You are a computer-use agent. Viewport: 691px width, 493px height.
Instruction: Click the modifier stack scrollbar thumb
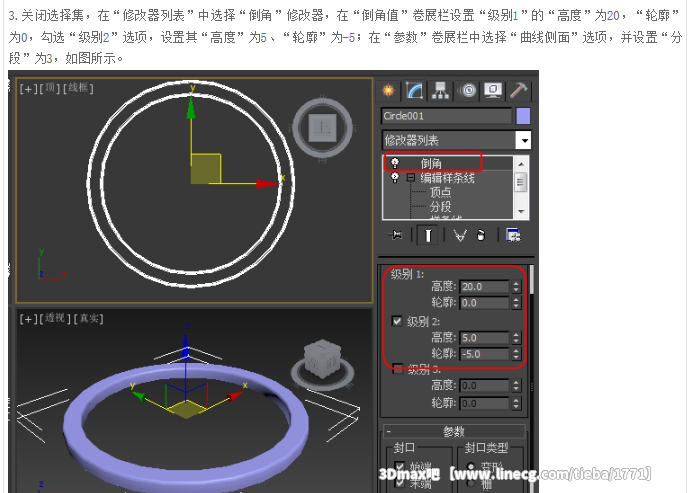pyautogui.click(x=521, y=182)
